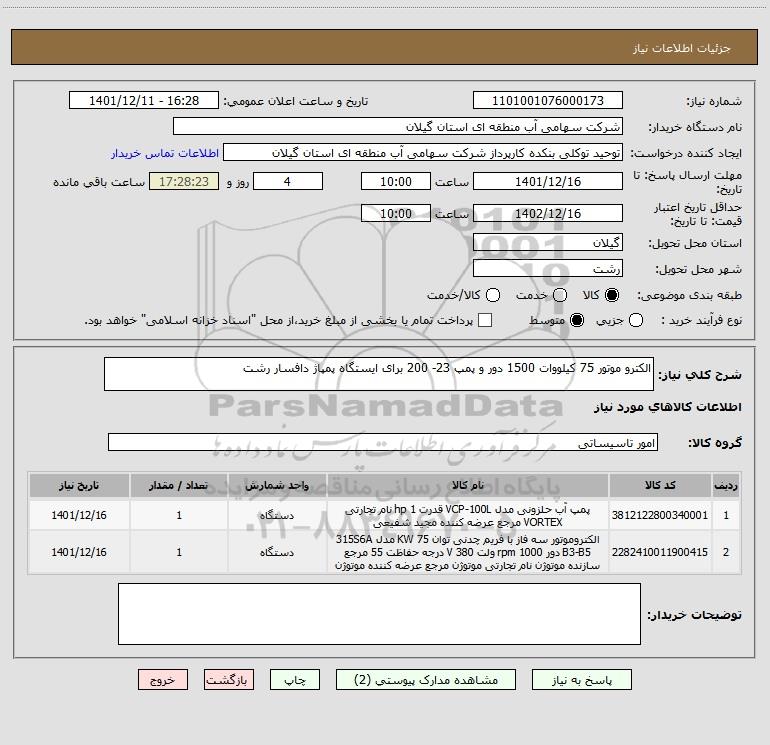Select the خدمت radio button

pos(560,295)
